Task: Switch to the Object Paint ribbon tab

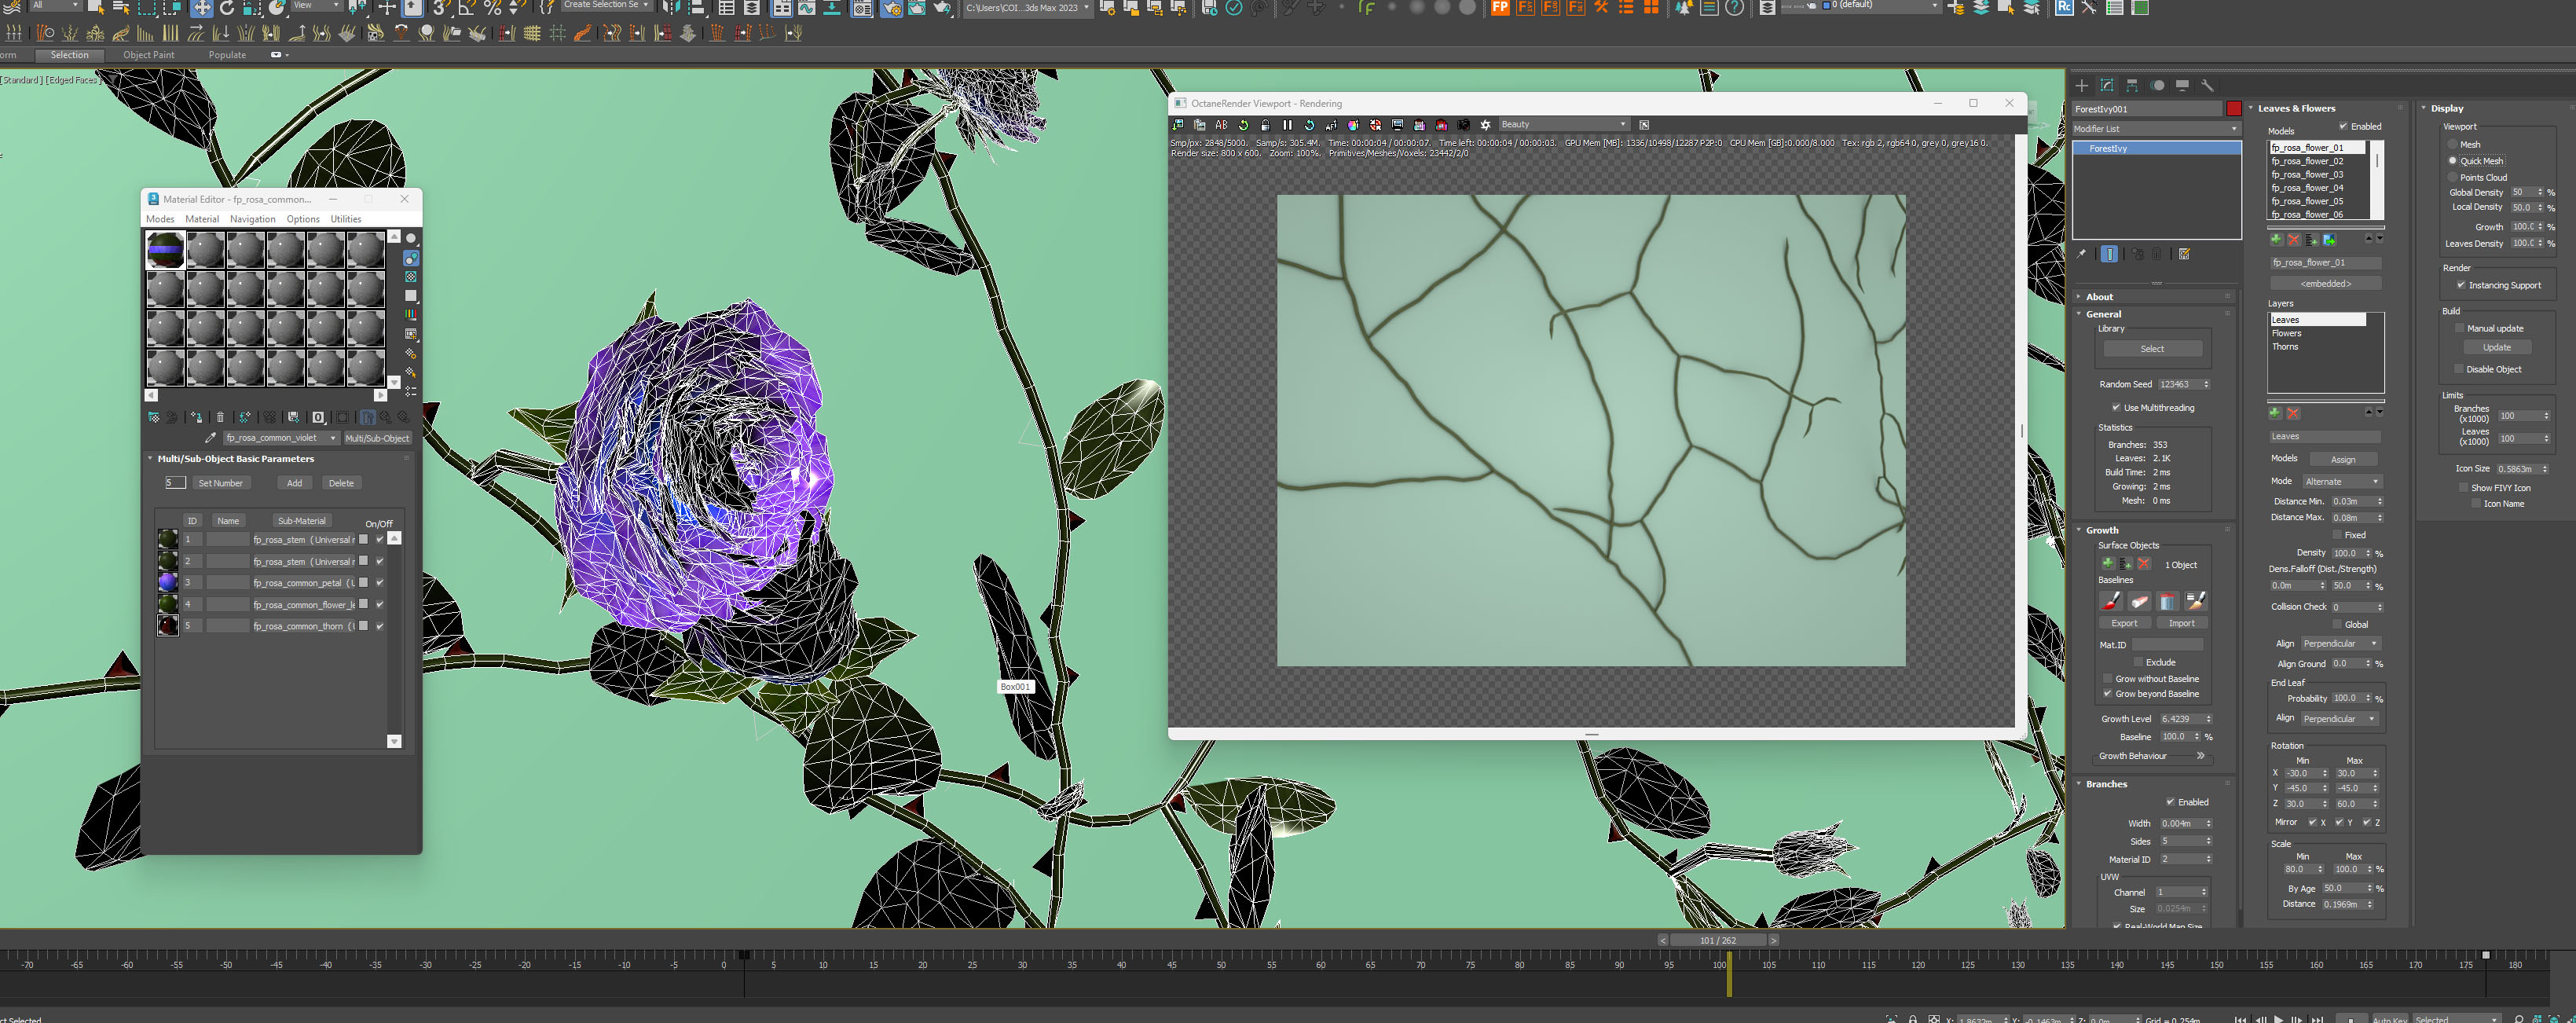Action: tap(148, 55)
